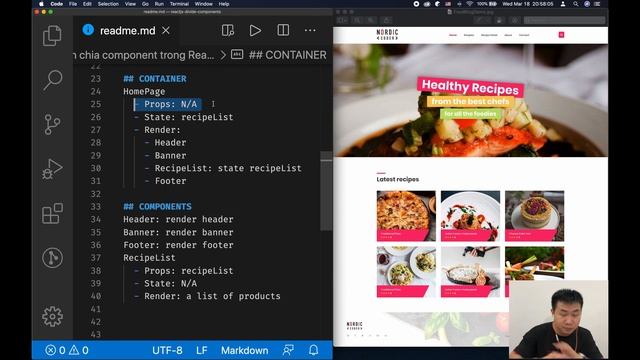Click the 'HomePage' text on line 24
Image resolution: width=640 pixels, height=360 pixels.
pyautogui.click(x=144, y=91)
